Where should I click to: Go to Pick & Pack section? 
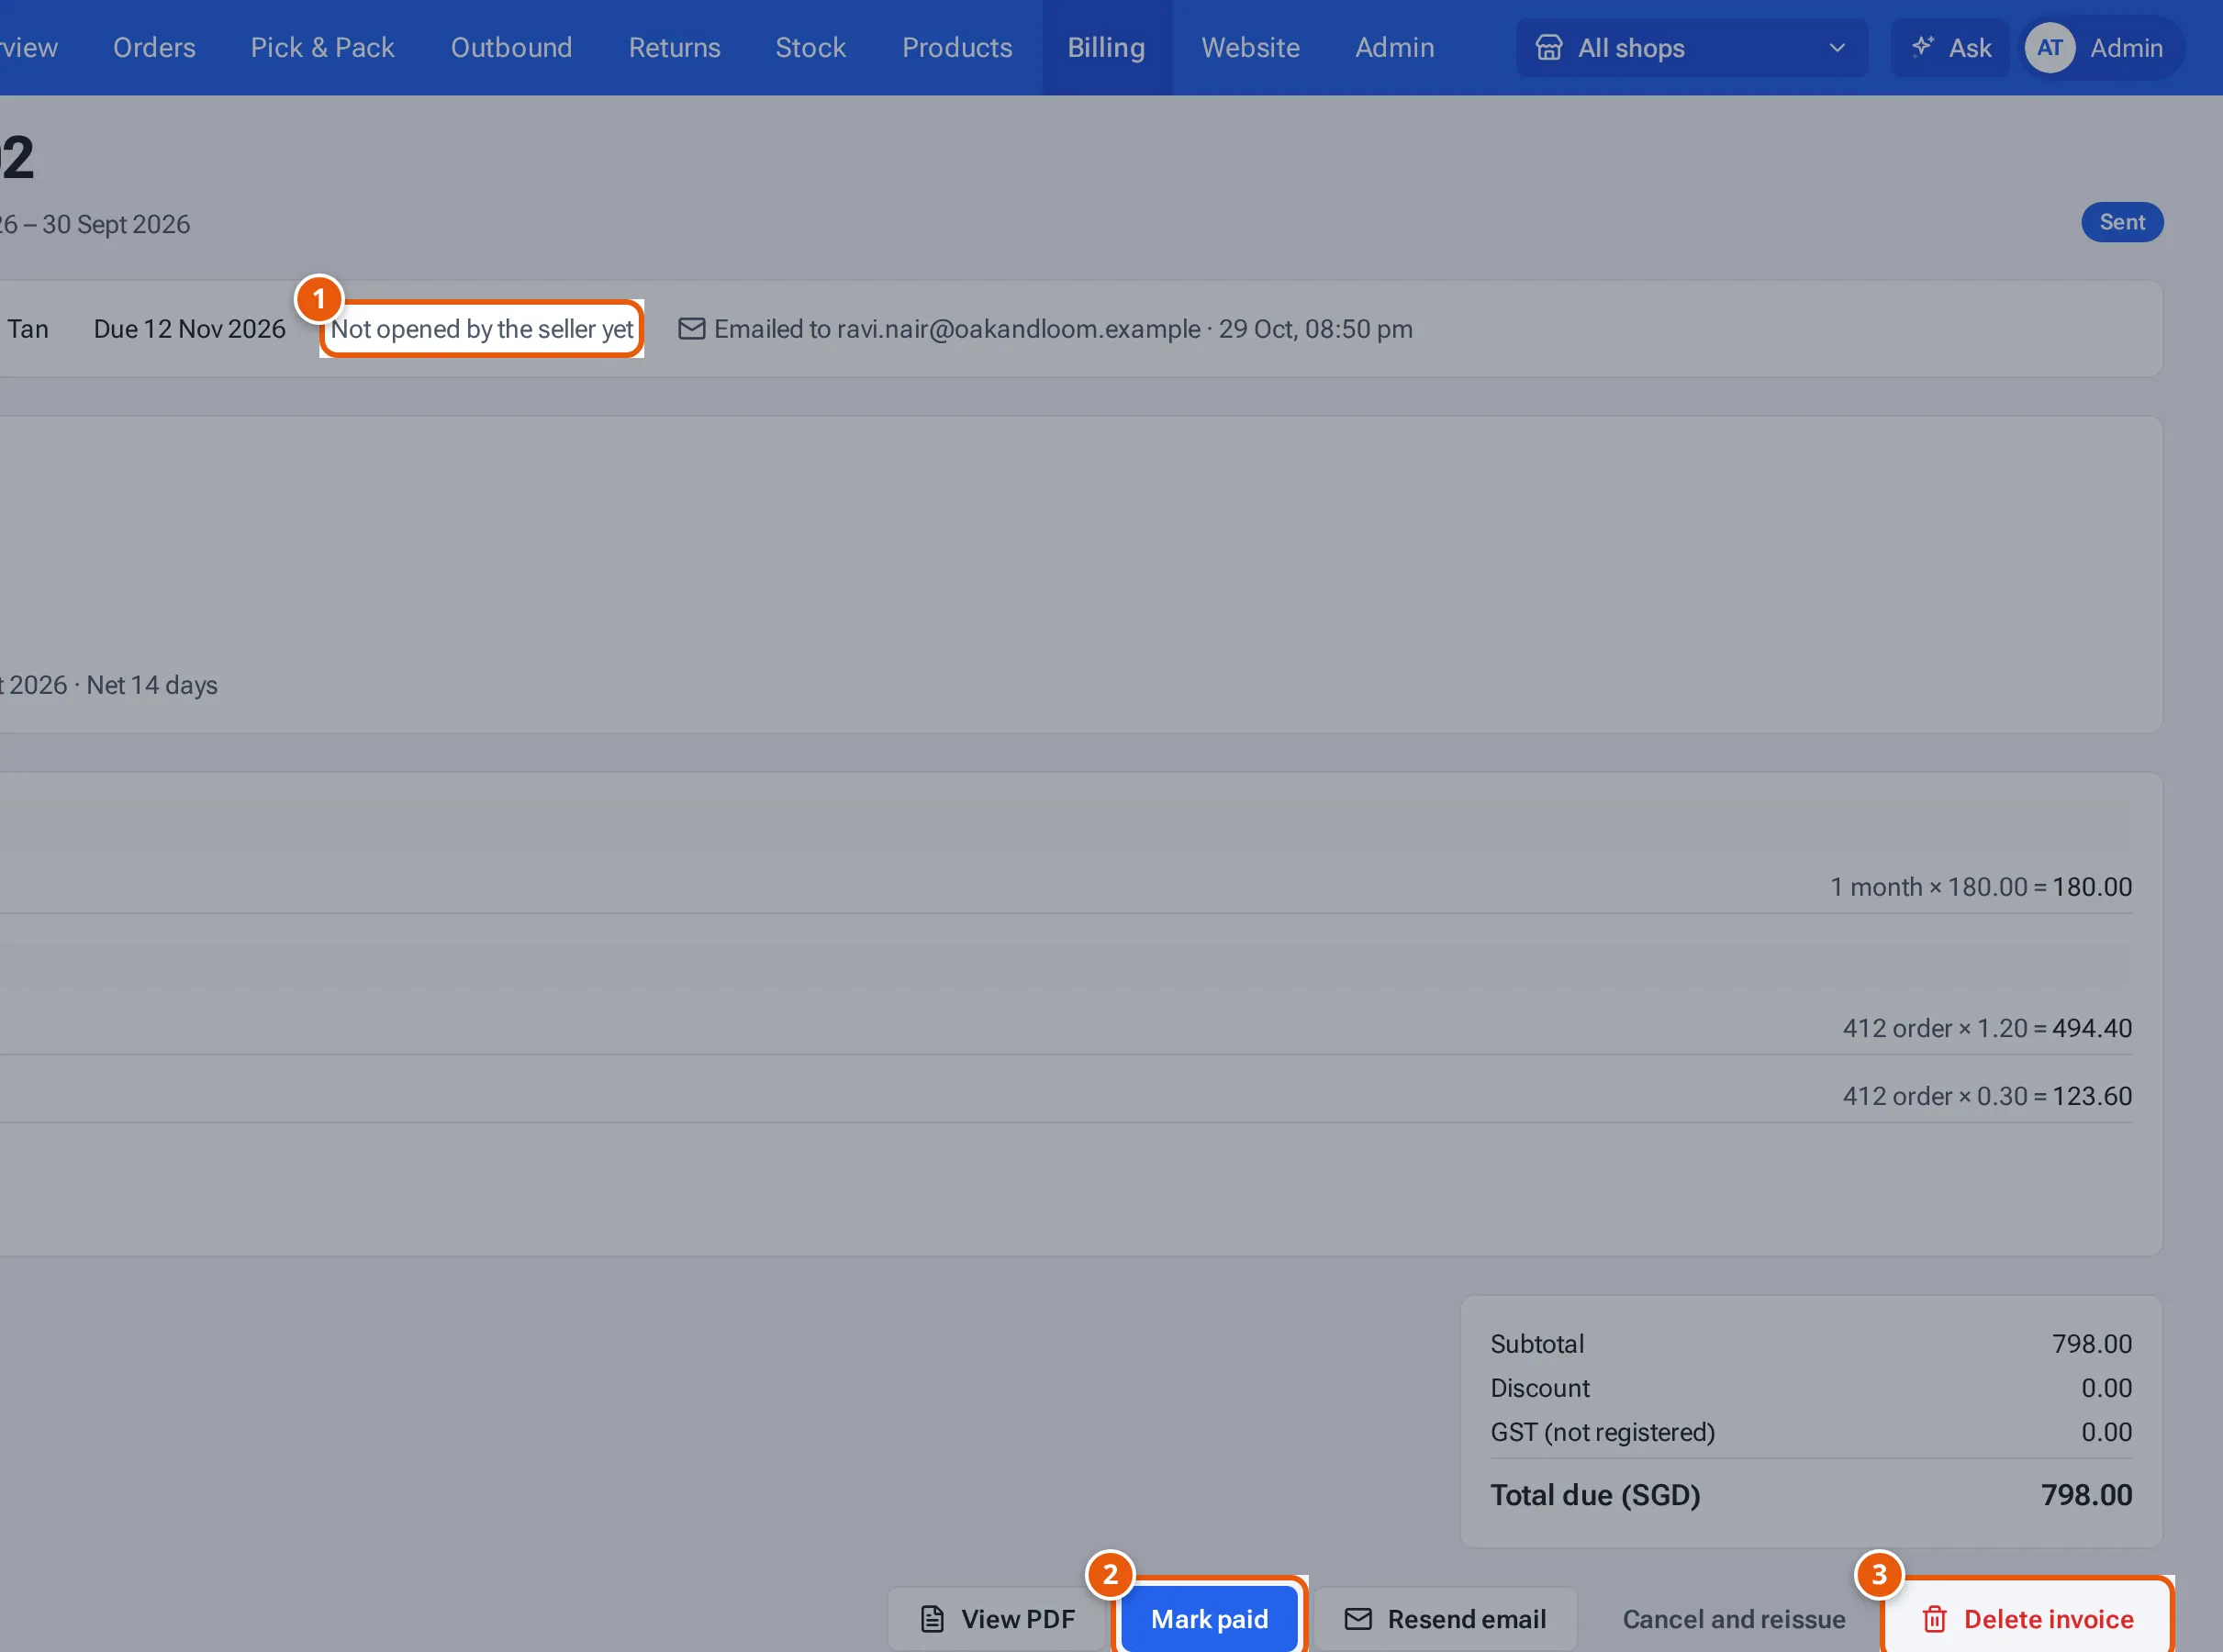(322, 47)
